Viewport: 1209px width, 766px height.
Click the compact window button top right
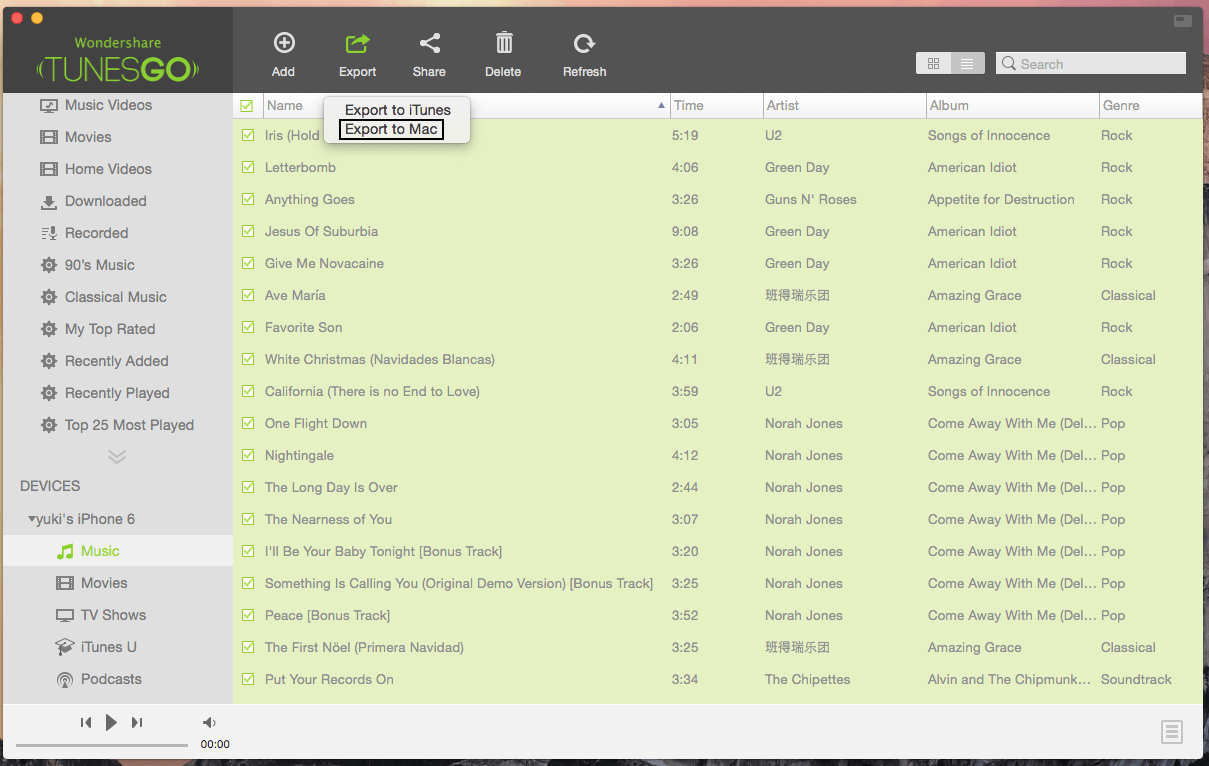pos(1182,20)
